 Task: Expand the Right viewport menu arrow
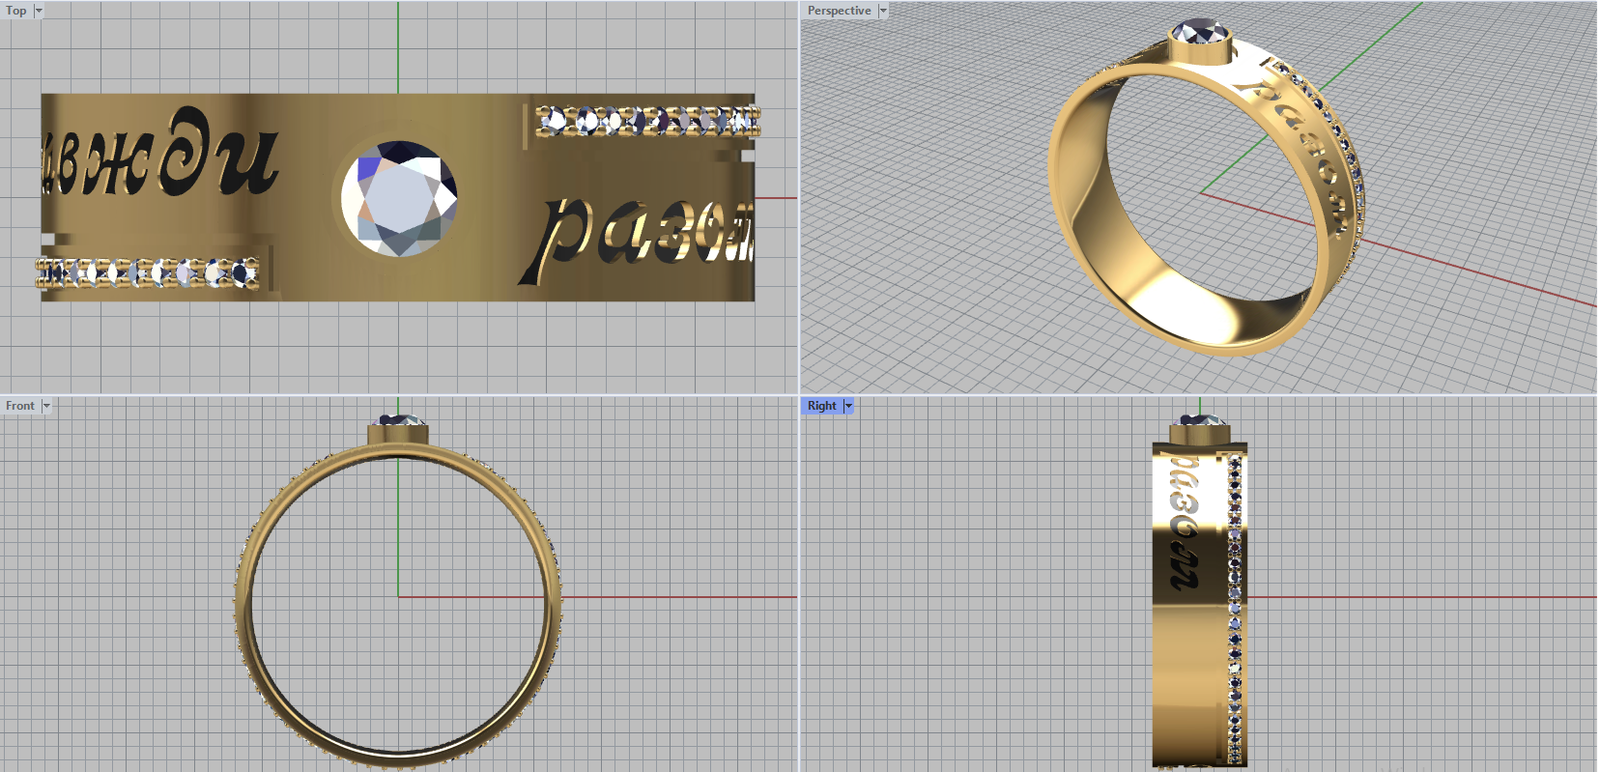(848, 406)
